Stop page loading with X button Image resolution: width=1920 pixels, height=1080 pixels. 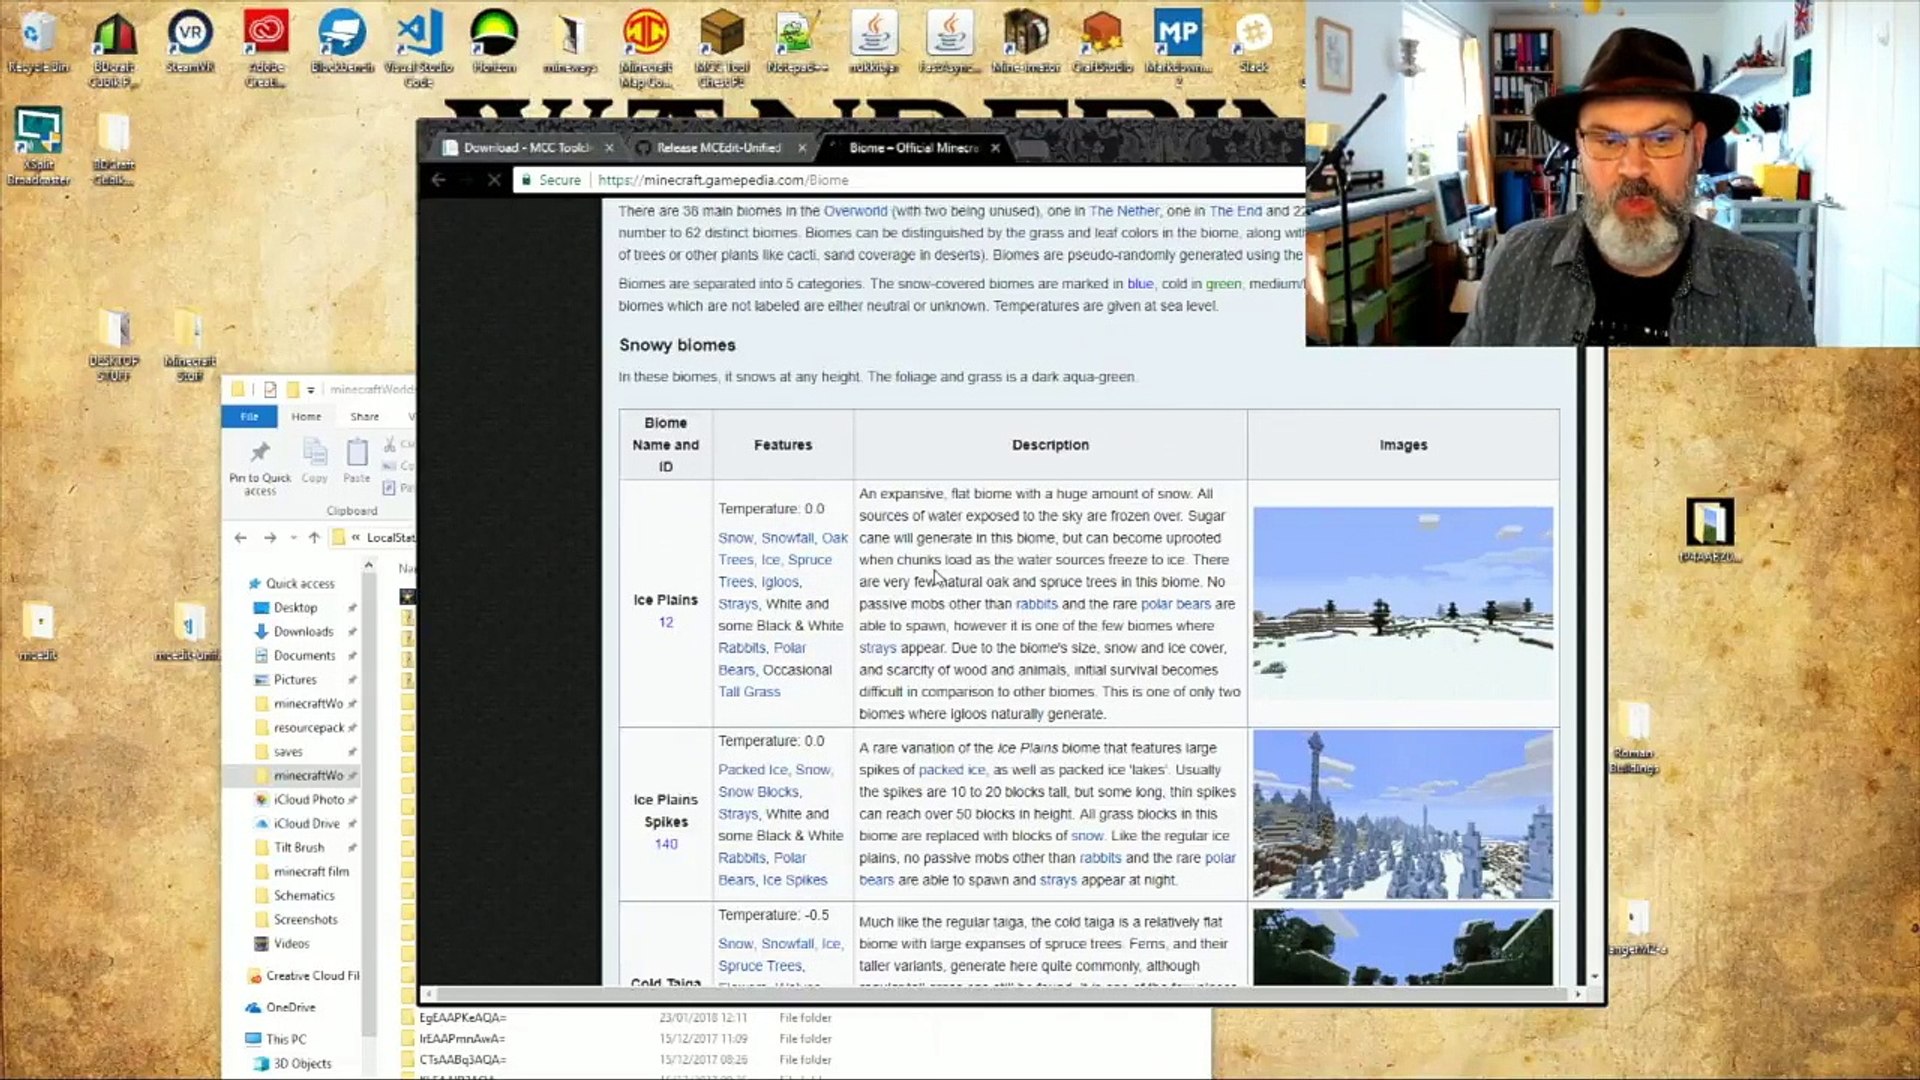click(494, 180)
